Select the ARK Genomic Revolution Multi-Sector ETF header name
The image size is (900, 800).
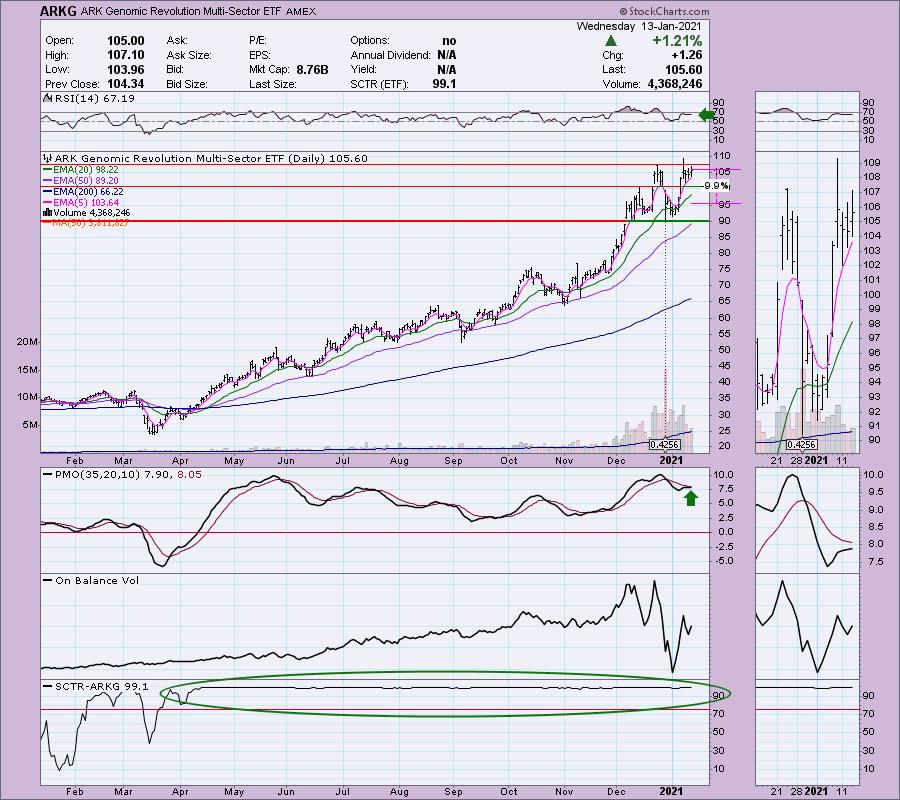click(180, 11)
